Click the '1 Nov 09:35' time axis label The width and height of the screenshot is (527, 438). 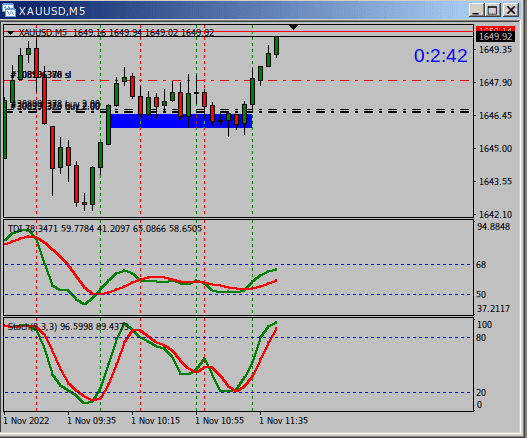pos(91,421)
